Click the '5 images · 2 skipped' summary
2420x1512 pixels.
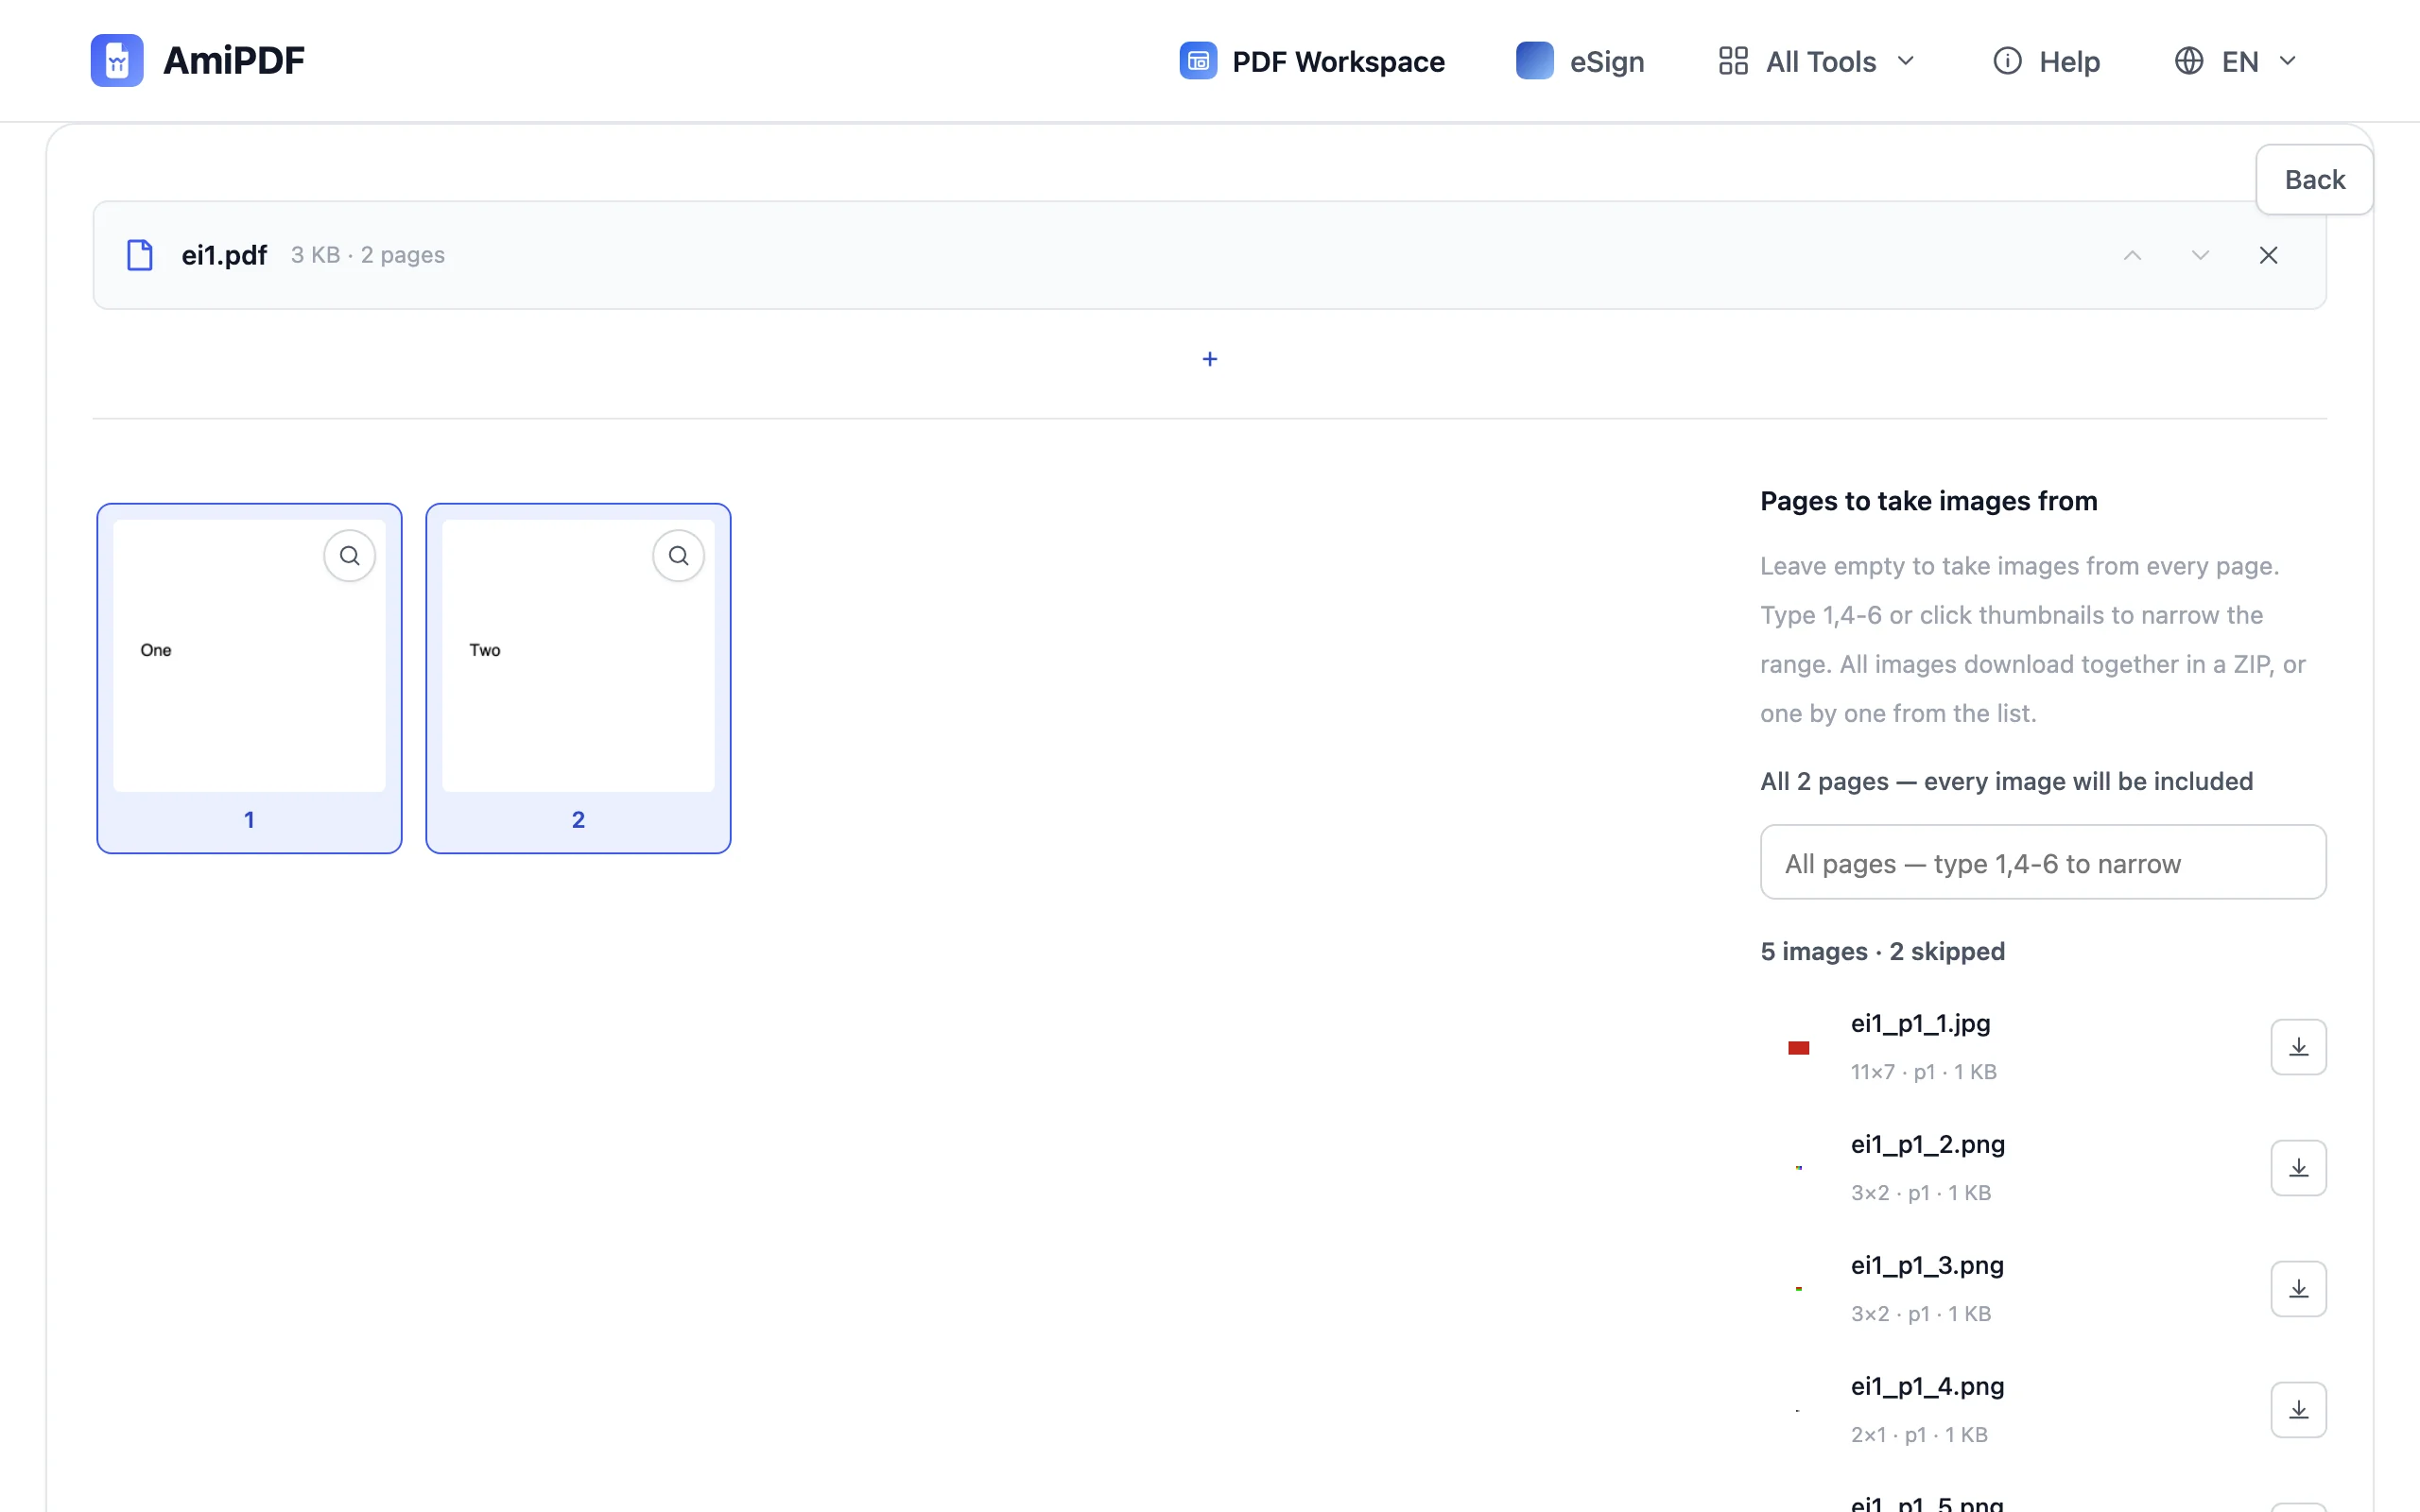(1882, 951)
